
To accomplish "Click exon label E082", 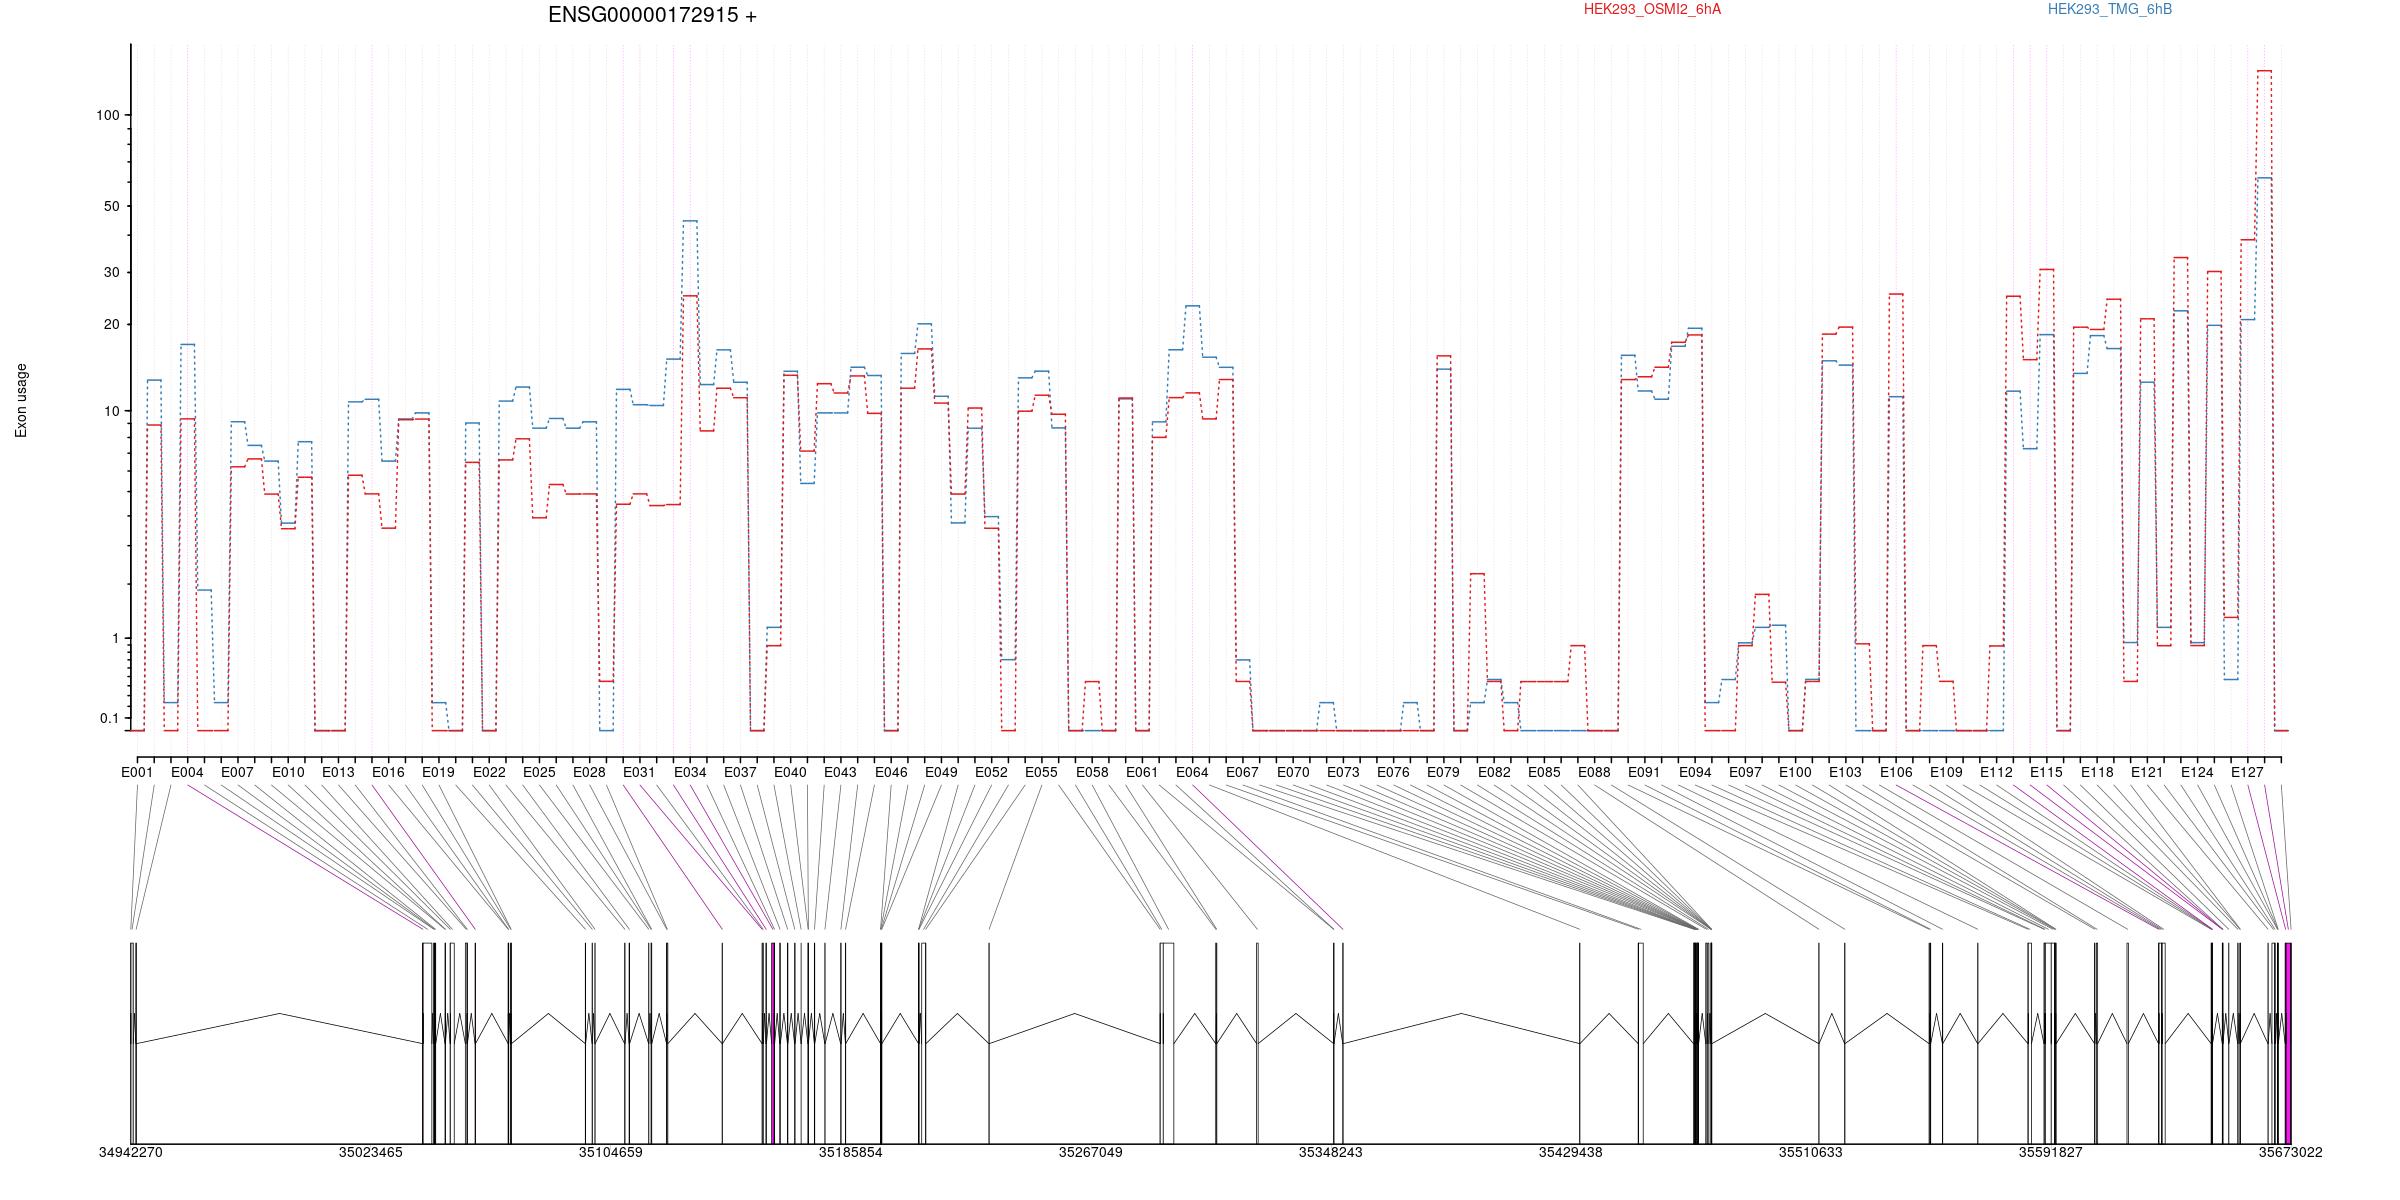I will point(1494,772).
